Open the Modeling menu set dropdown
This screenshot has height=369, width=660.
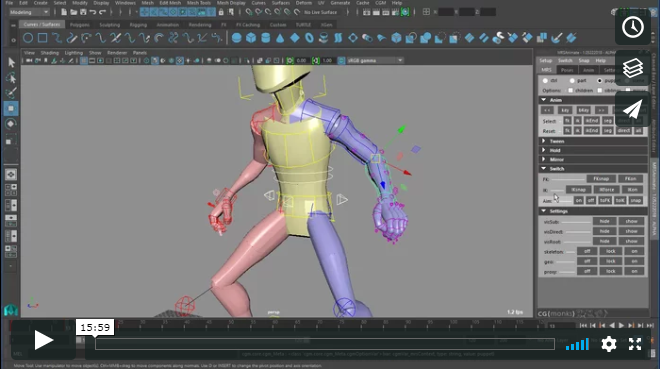29,12
